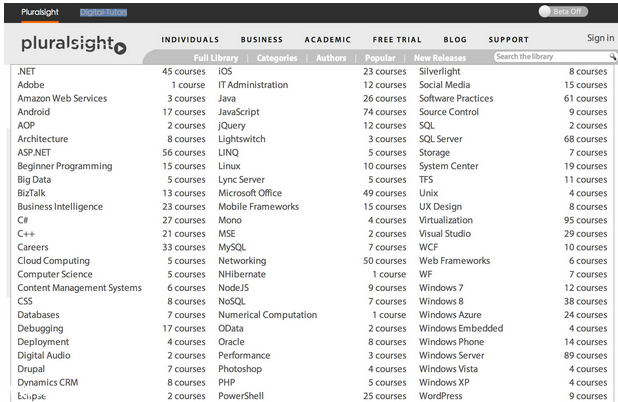
Task: Open the Cloud Computing category
Action: pos(54,261)
